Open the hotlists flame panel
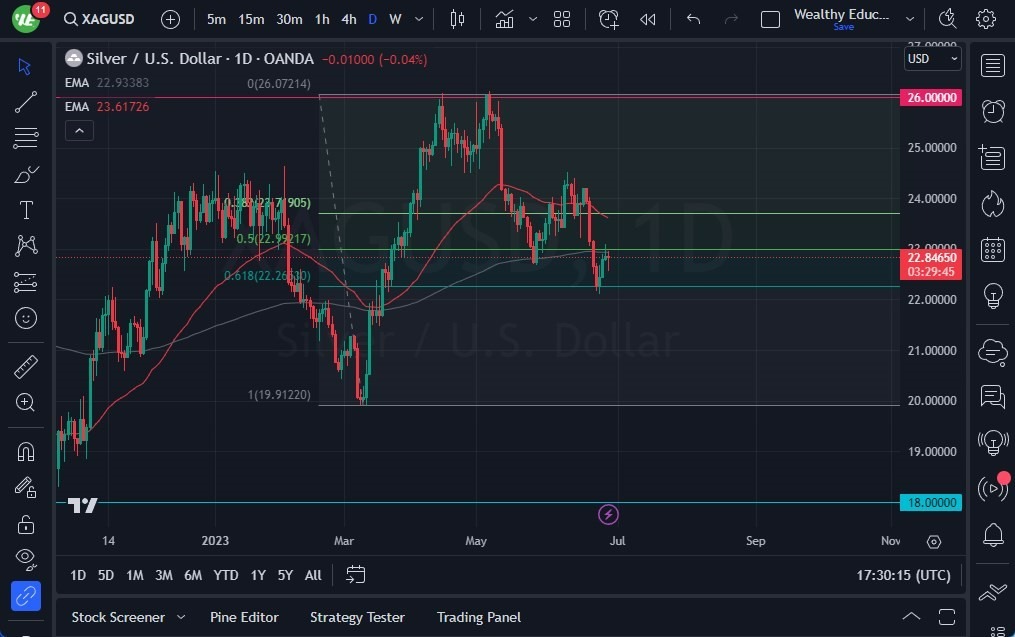Image resolution: width=1015 pixels, height=637 pixels. (993, 204)
